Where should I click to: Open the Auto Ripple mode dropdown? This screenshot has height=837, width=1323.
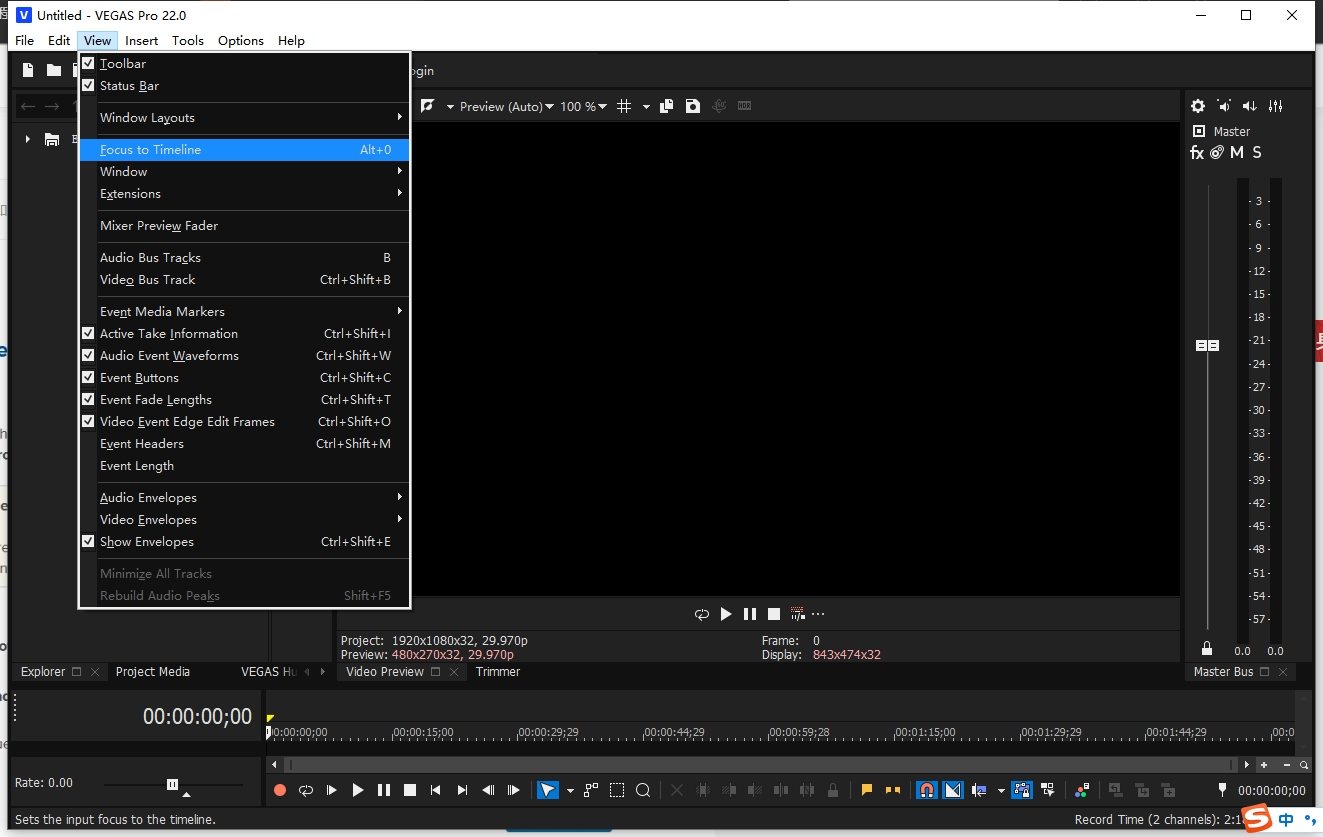click(1001, 790)
